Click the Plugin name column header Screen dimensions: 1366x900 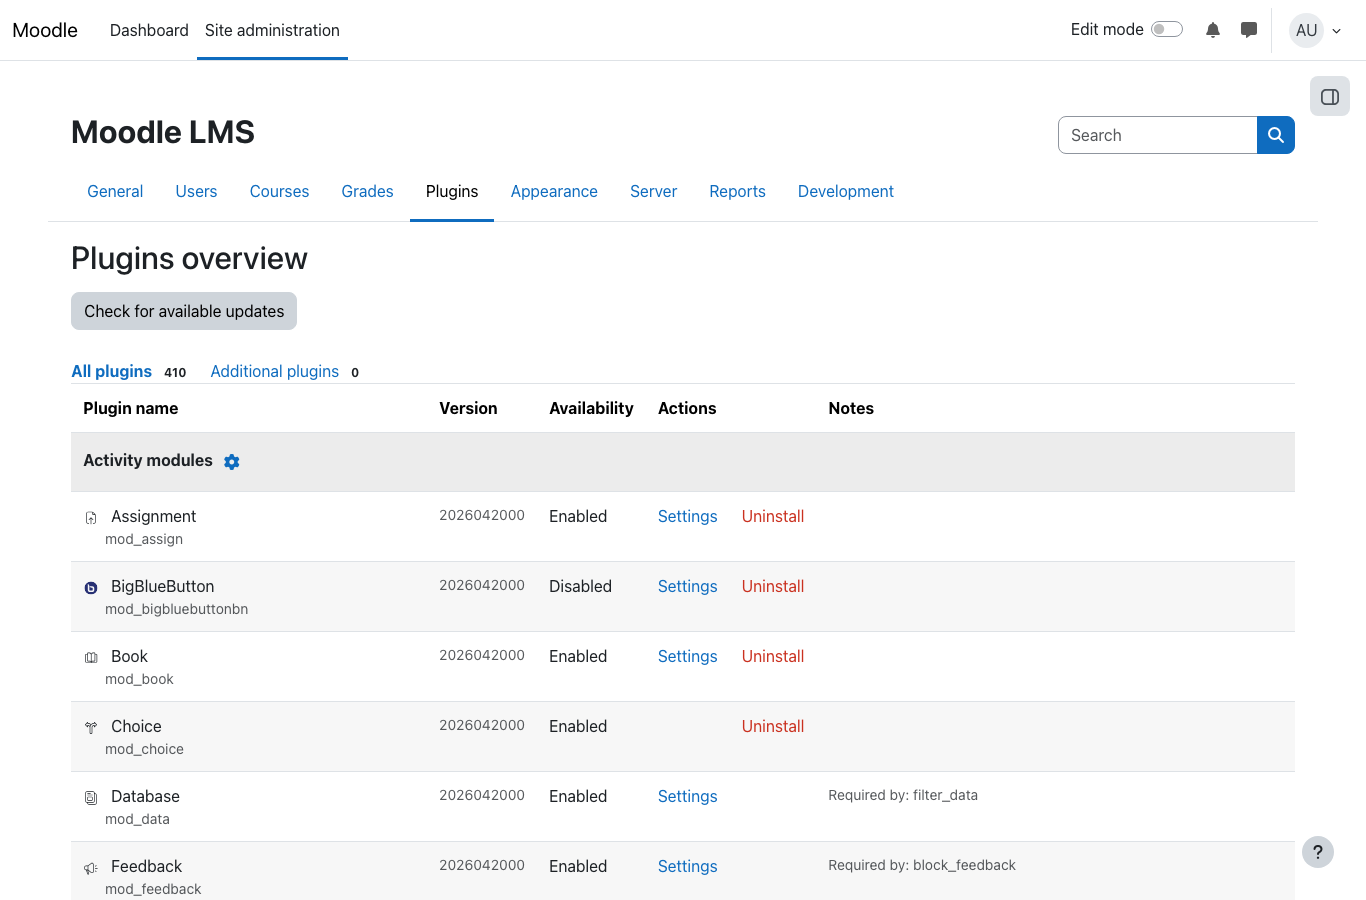pyautogui.click(x=130, y=408)
